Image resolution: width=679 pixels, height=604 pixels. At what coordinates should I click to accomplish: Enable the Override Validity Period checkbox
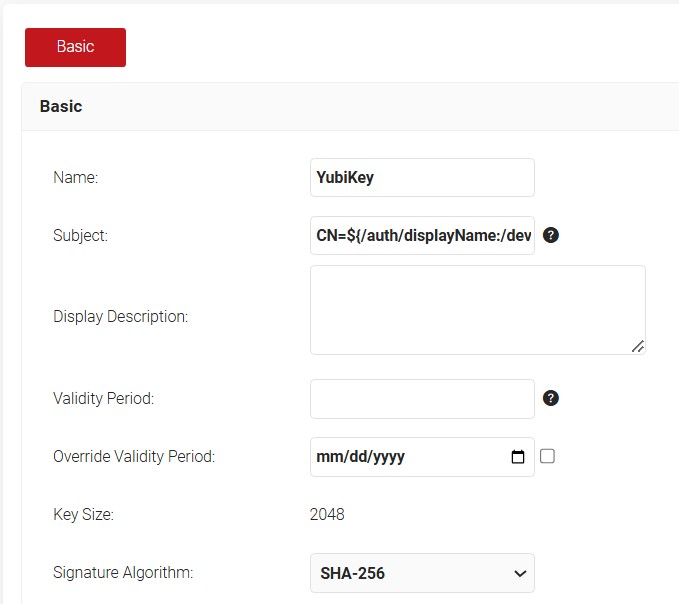(x=547, y=456)
